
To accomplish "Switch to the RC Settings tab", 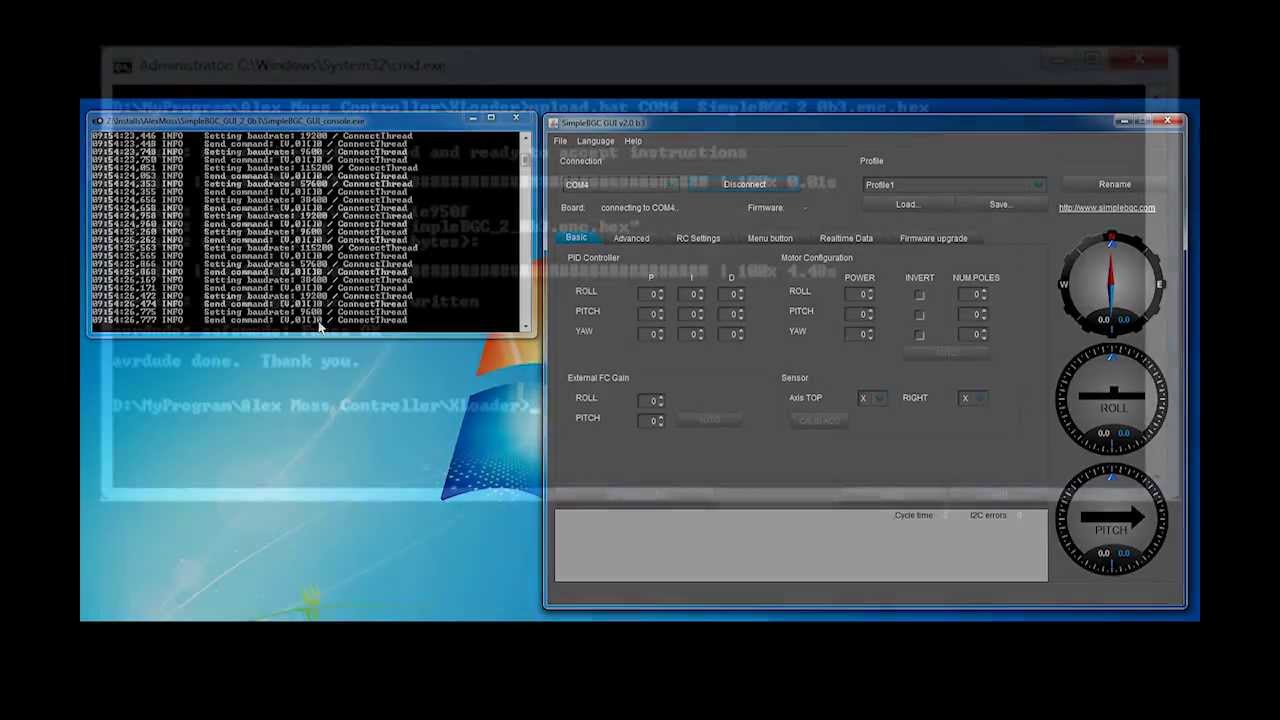I will click(698, 239).
